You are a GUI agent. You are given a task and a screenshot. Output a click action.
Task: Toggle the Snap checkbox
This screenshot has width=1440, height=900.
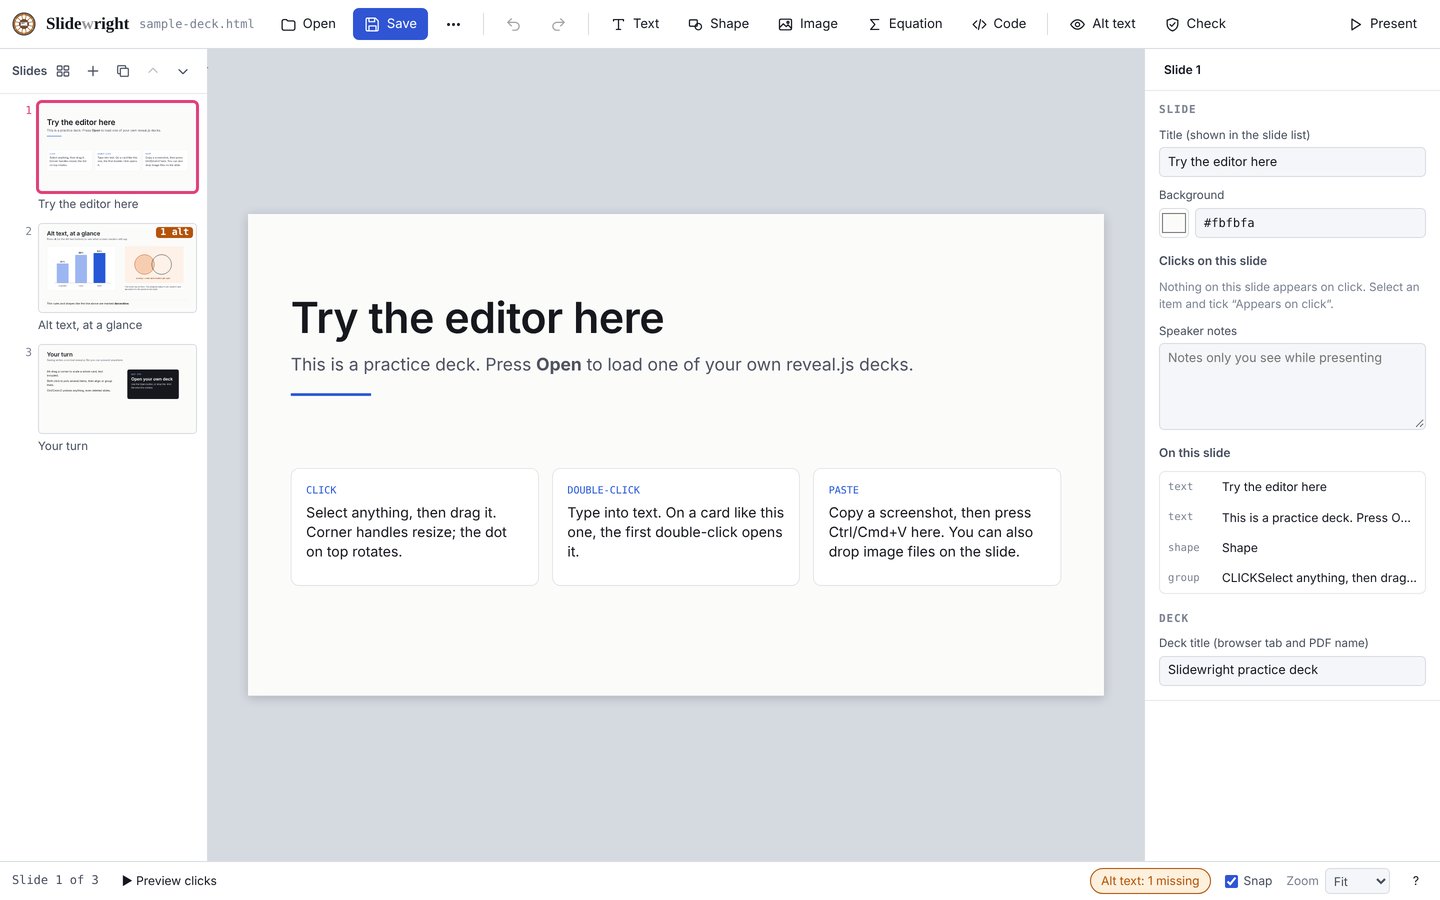[1232, 881]
